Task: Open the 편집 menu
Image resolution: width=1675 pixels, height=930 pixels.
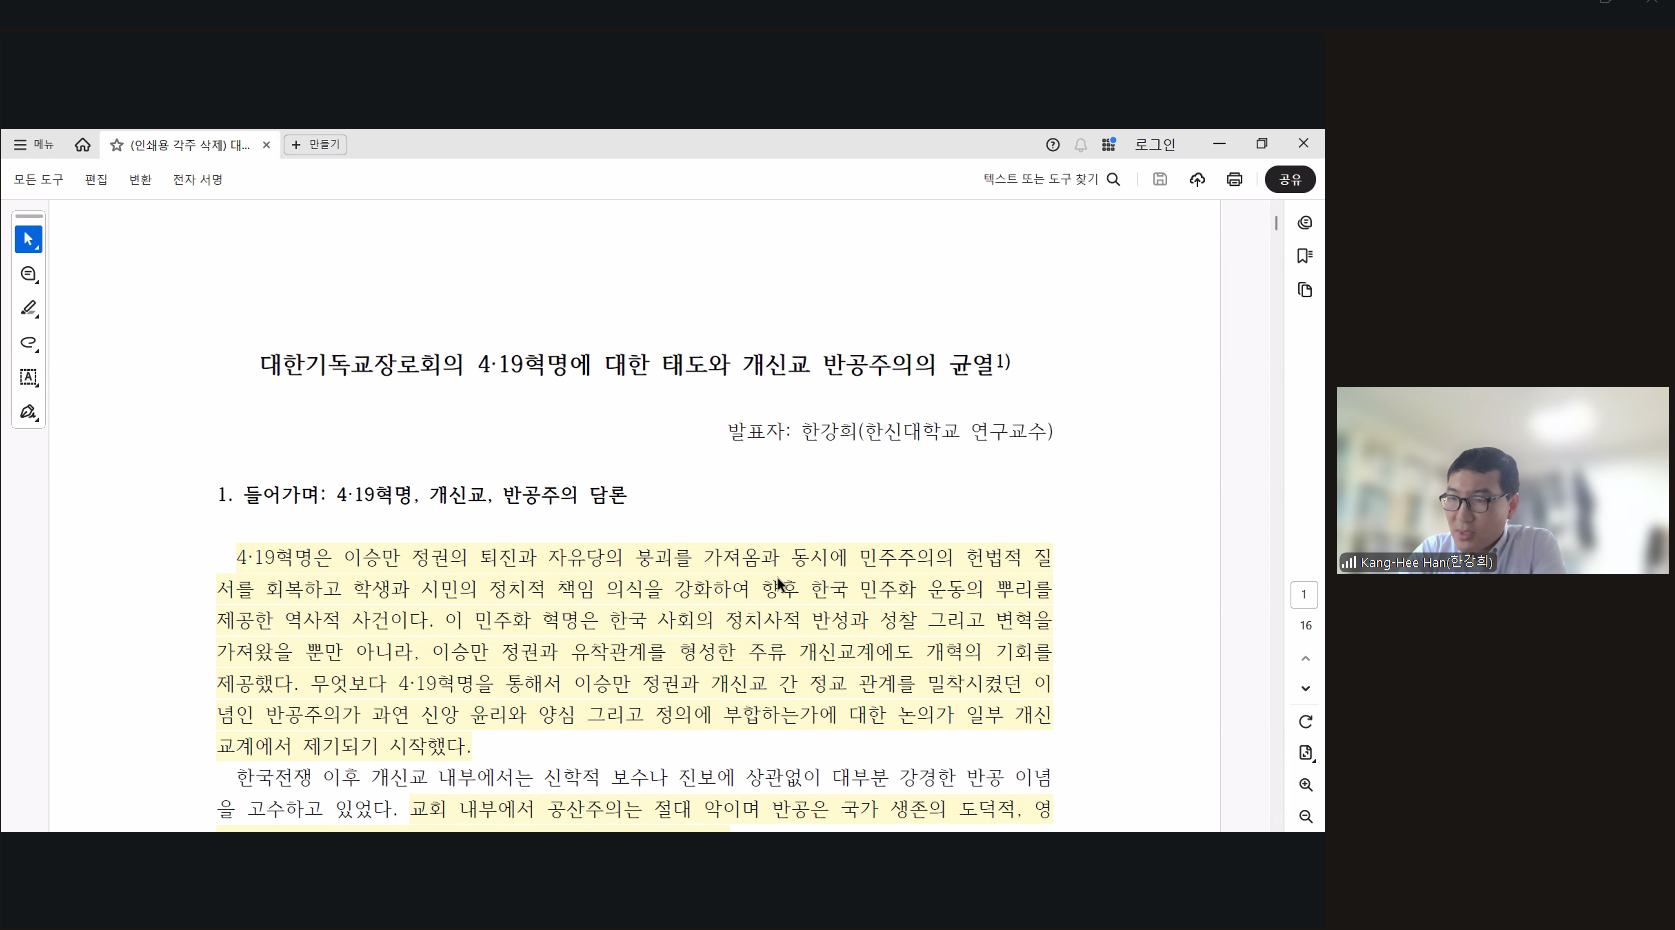Action: (96, 180)
